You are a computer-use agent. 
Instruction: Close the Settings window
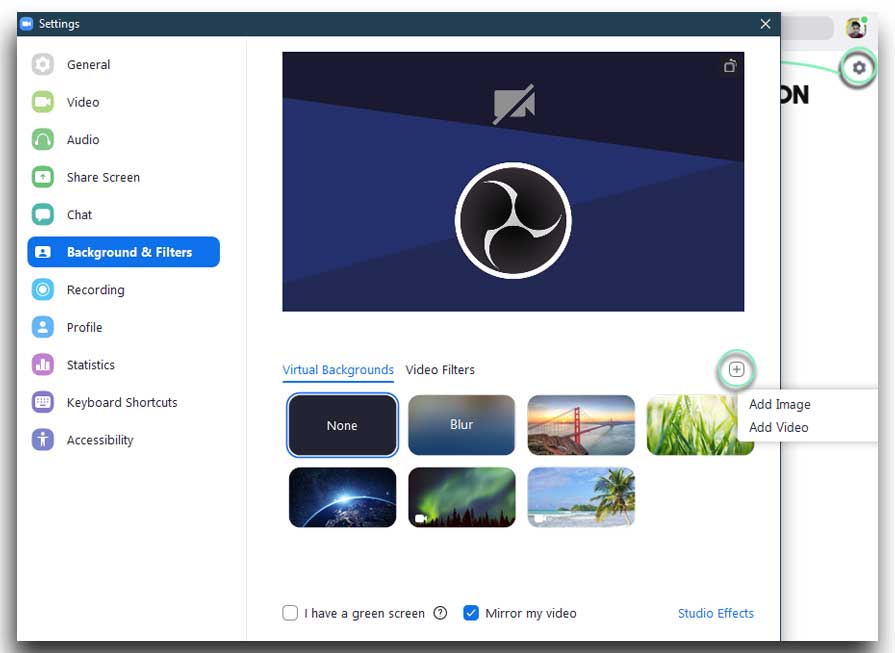click(x=765, y=24)
